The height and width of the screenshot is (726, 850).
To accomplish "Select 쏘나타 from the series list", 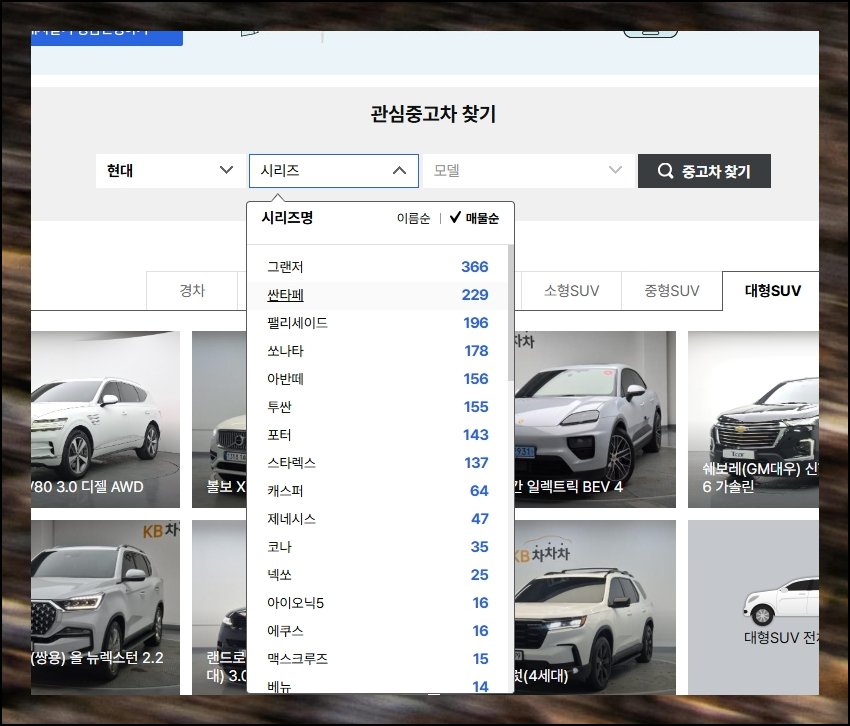I will click(x=377, y=351).
